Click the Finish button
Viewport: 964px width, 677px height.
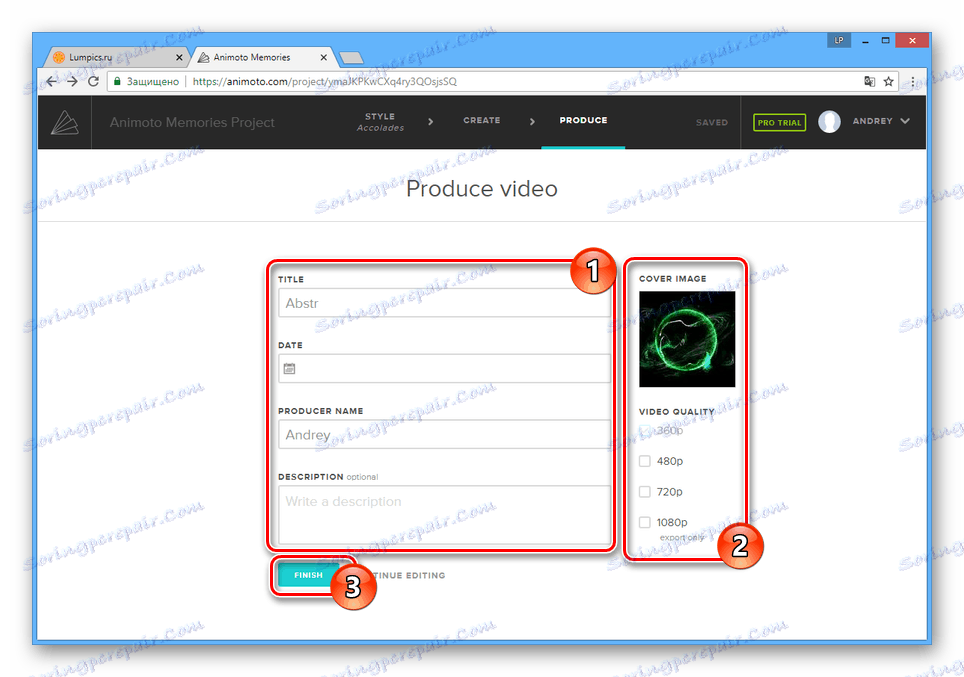coord(308,575)
